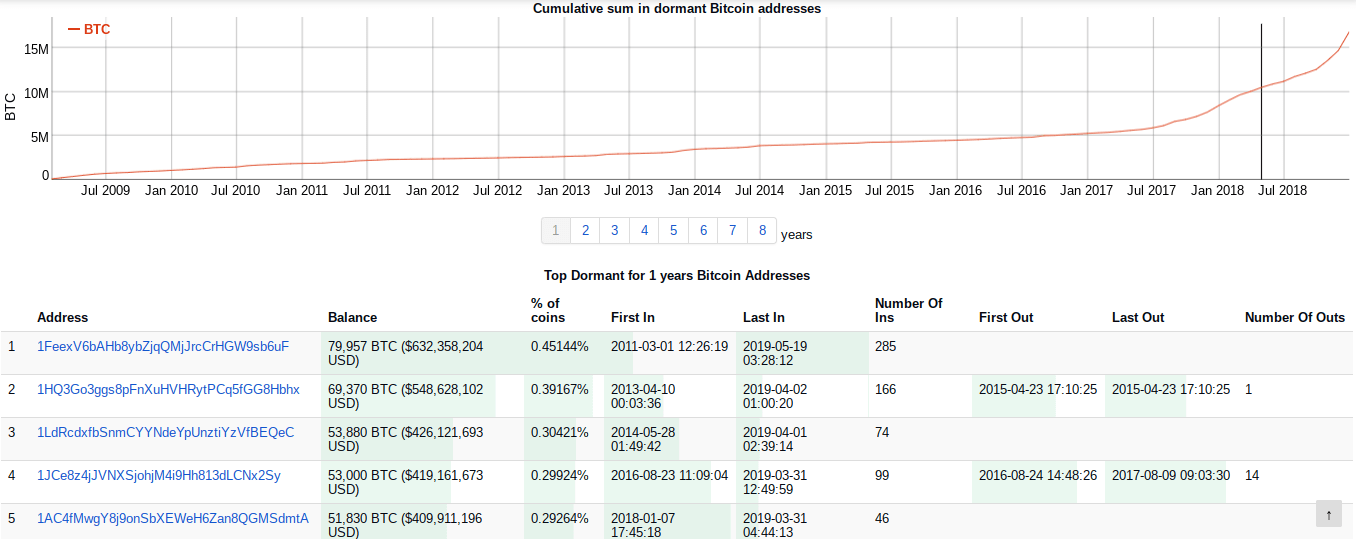This screenshot has height=539, width=1356.
Task: Select the 8 years option
Action: coord(762,231)
